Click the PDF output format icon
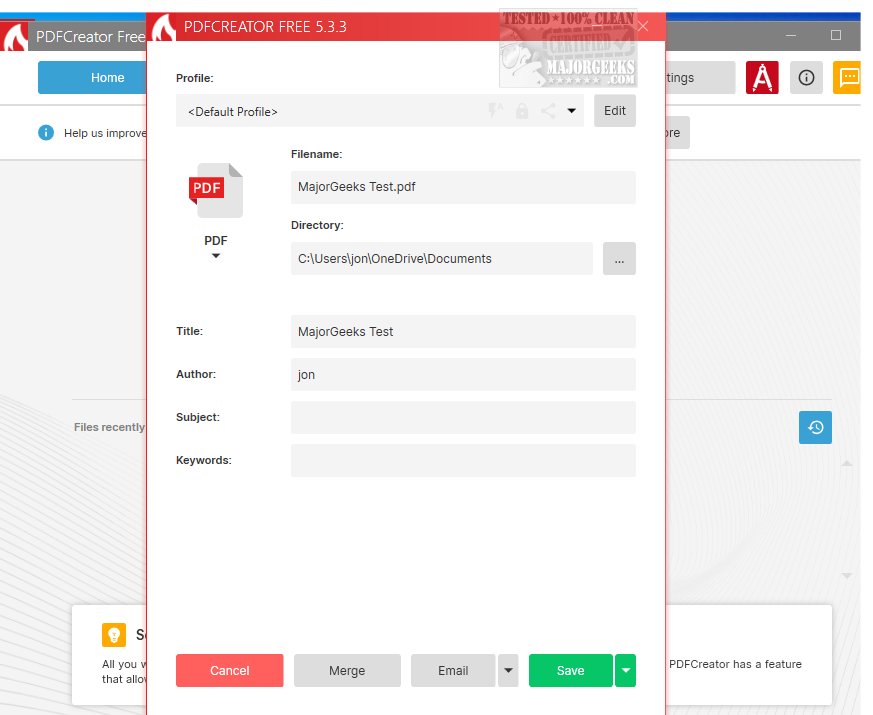This screenshot has height=715, width=873. tap(216, 190)
